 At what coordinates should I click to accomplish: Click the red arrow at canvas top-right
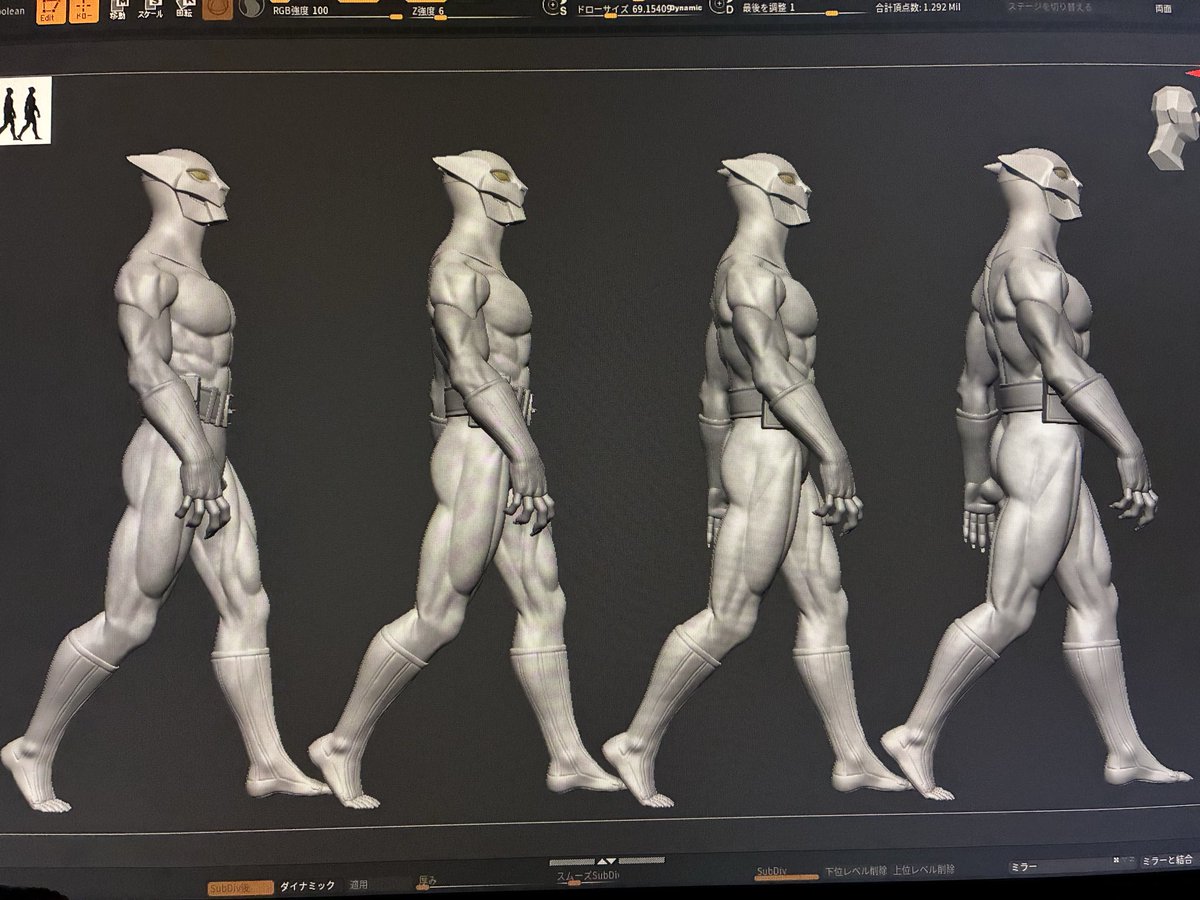(x=1192, y=73)
